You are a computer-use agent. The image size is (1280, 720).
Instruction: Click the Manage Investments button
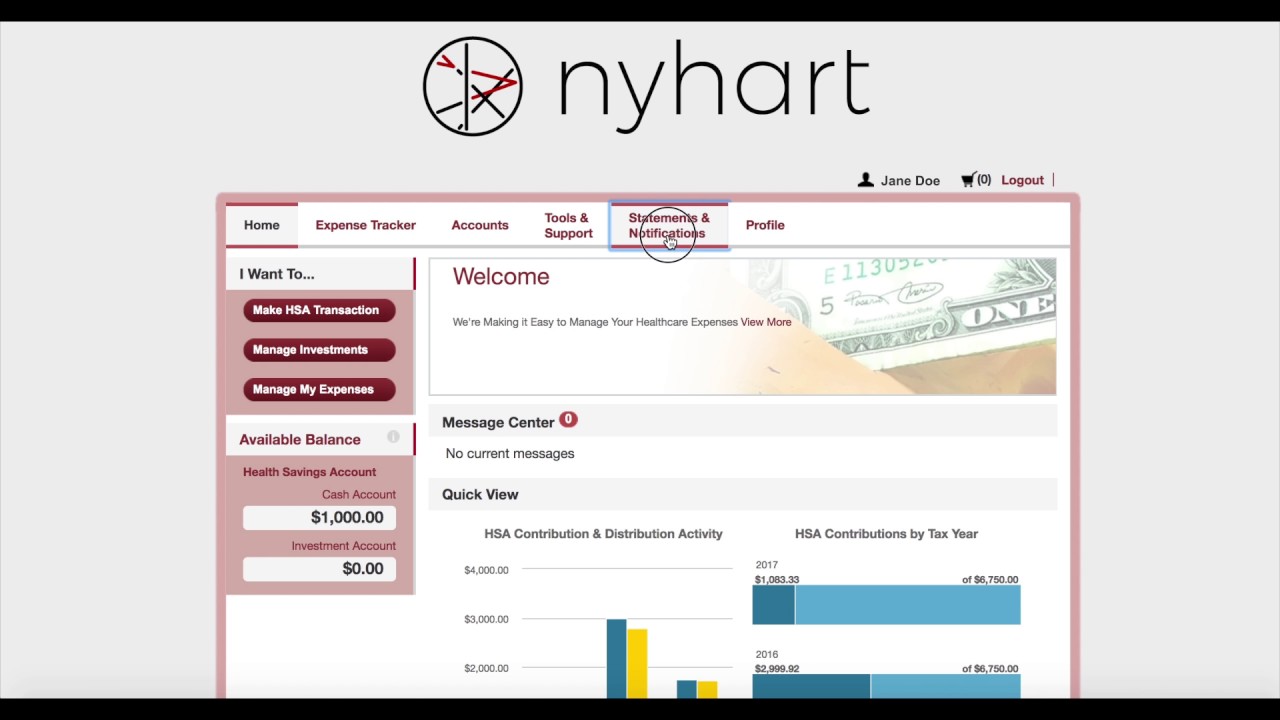pos(319,350)
